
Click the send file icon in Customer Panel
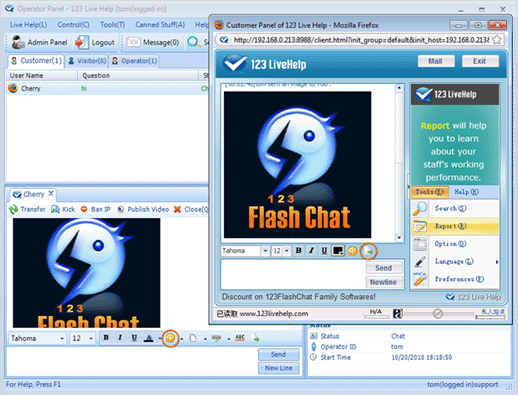click(x=368, y=251)
